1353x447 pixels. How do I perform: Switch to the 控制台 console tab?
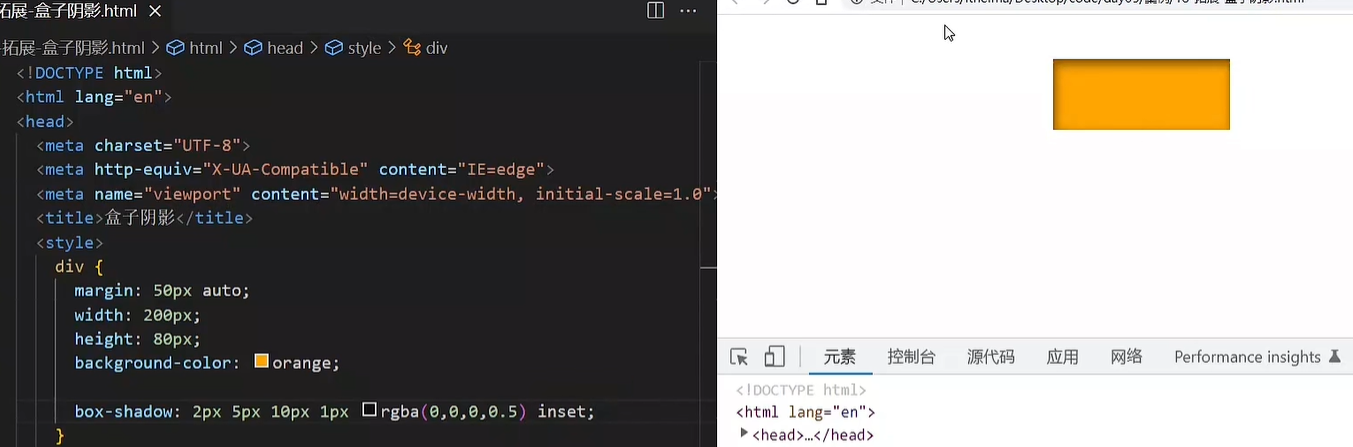[911, 357]
